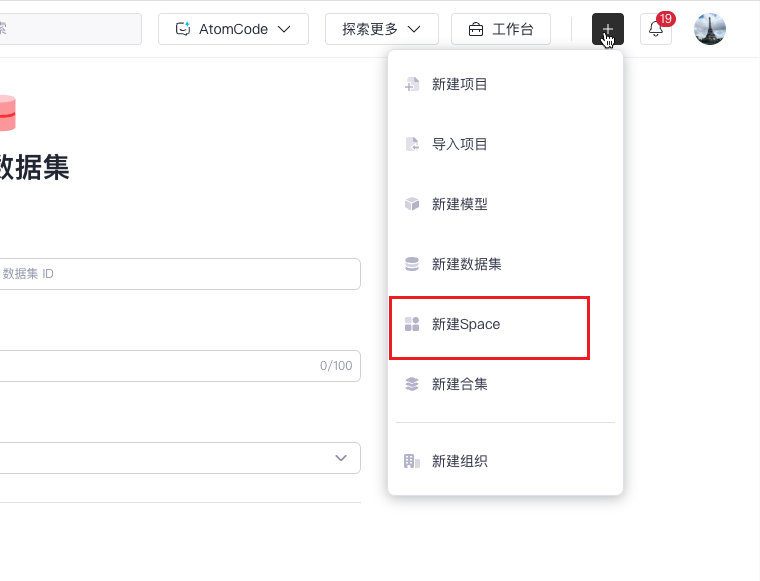760x581 pixels.
Task: Expand the 探索更多 dropdown
Action: [381, 29]
